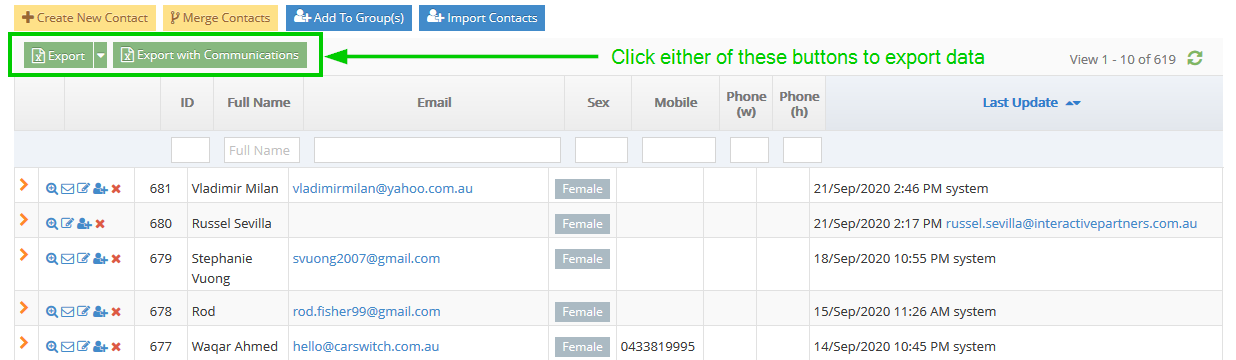Email Waqar Ahmed via envelope icon

point(68,347)
